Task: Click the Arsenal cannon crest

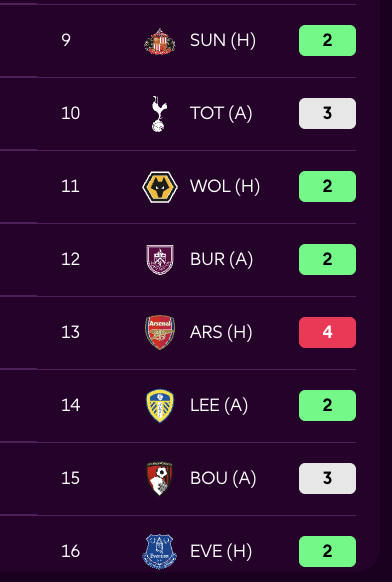Action: coord(160,332)
